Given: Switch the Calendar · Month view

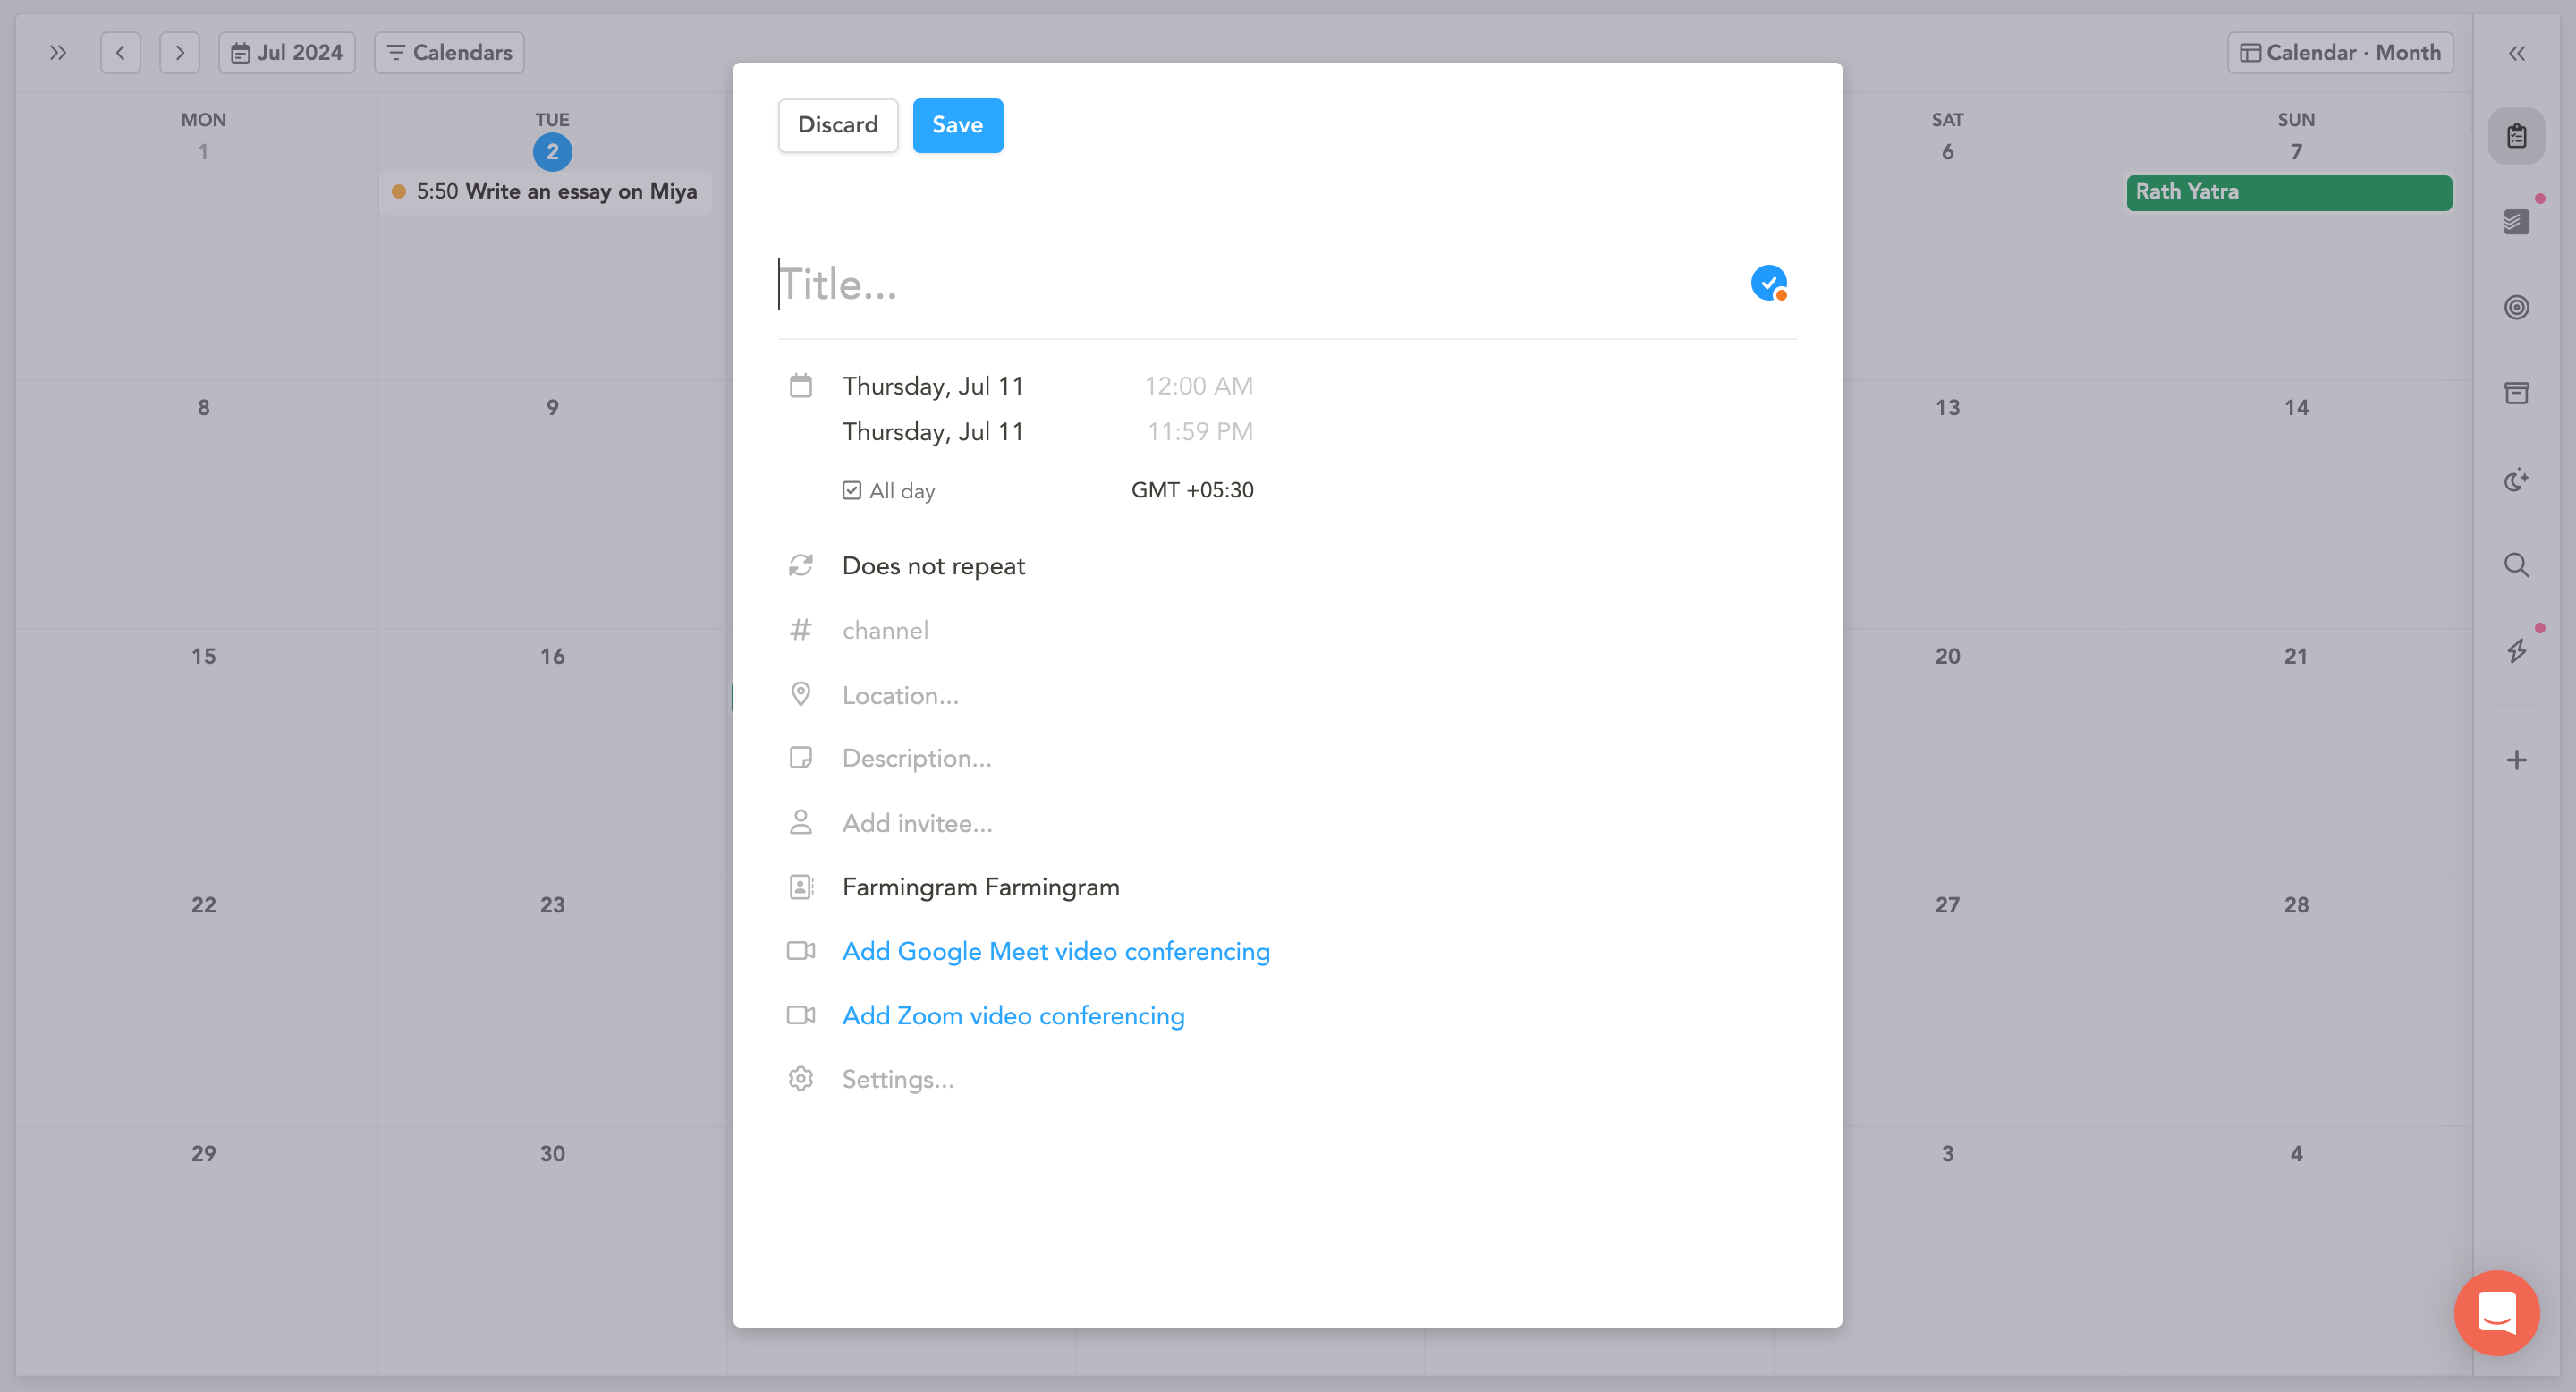Looking at the screenshot, I should coord(2340,53).
